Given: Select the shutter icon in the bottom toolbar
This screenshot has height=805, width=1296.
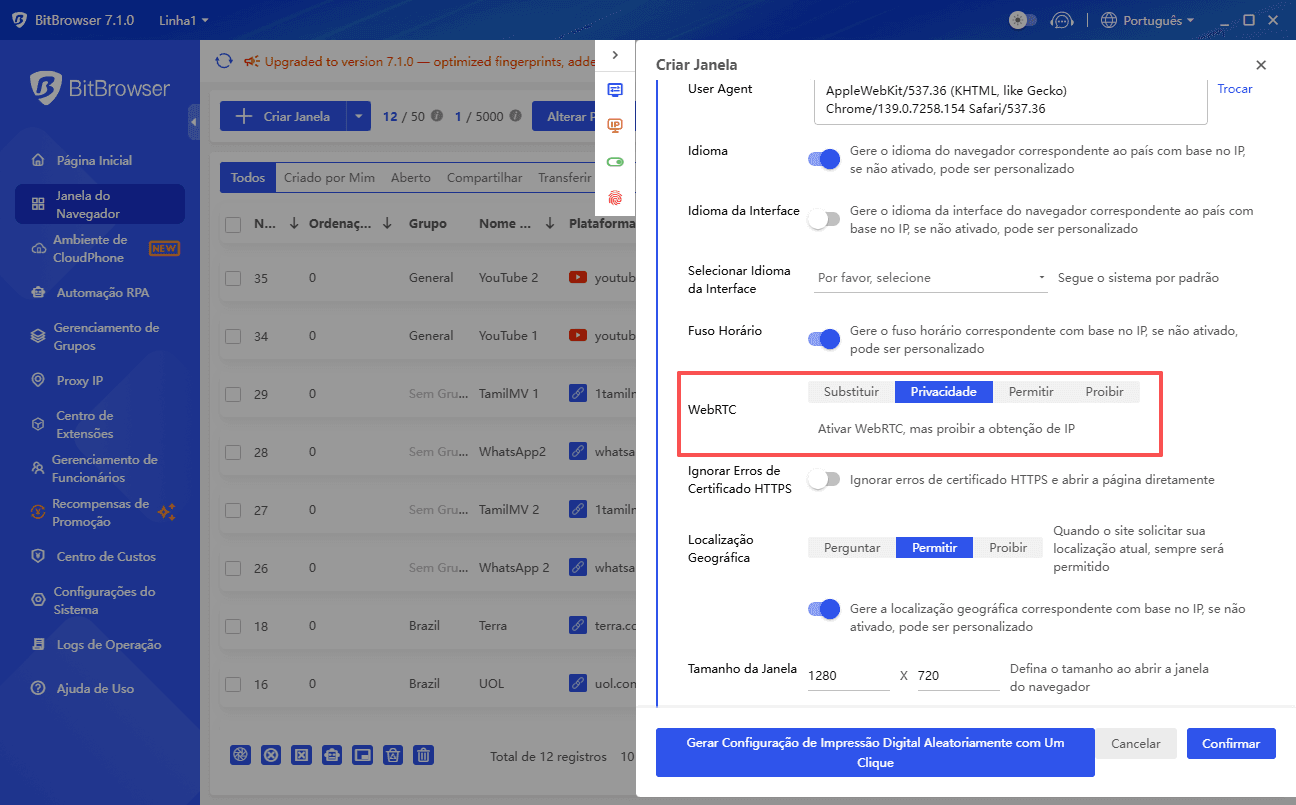Looking at the screenshot, I should pyautogui.click(x=240, y=755).
